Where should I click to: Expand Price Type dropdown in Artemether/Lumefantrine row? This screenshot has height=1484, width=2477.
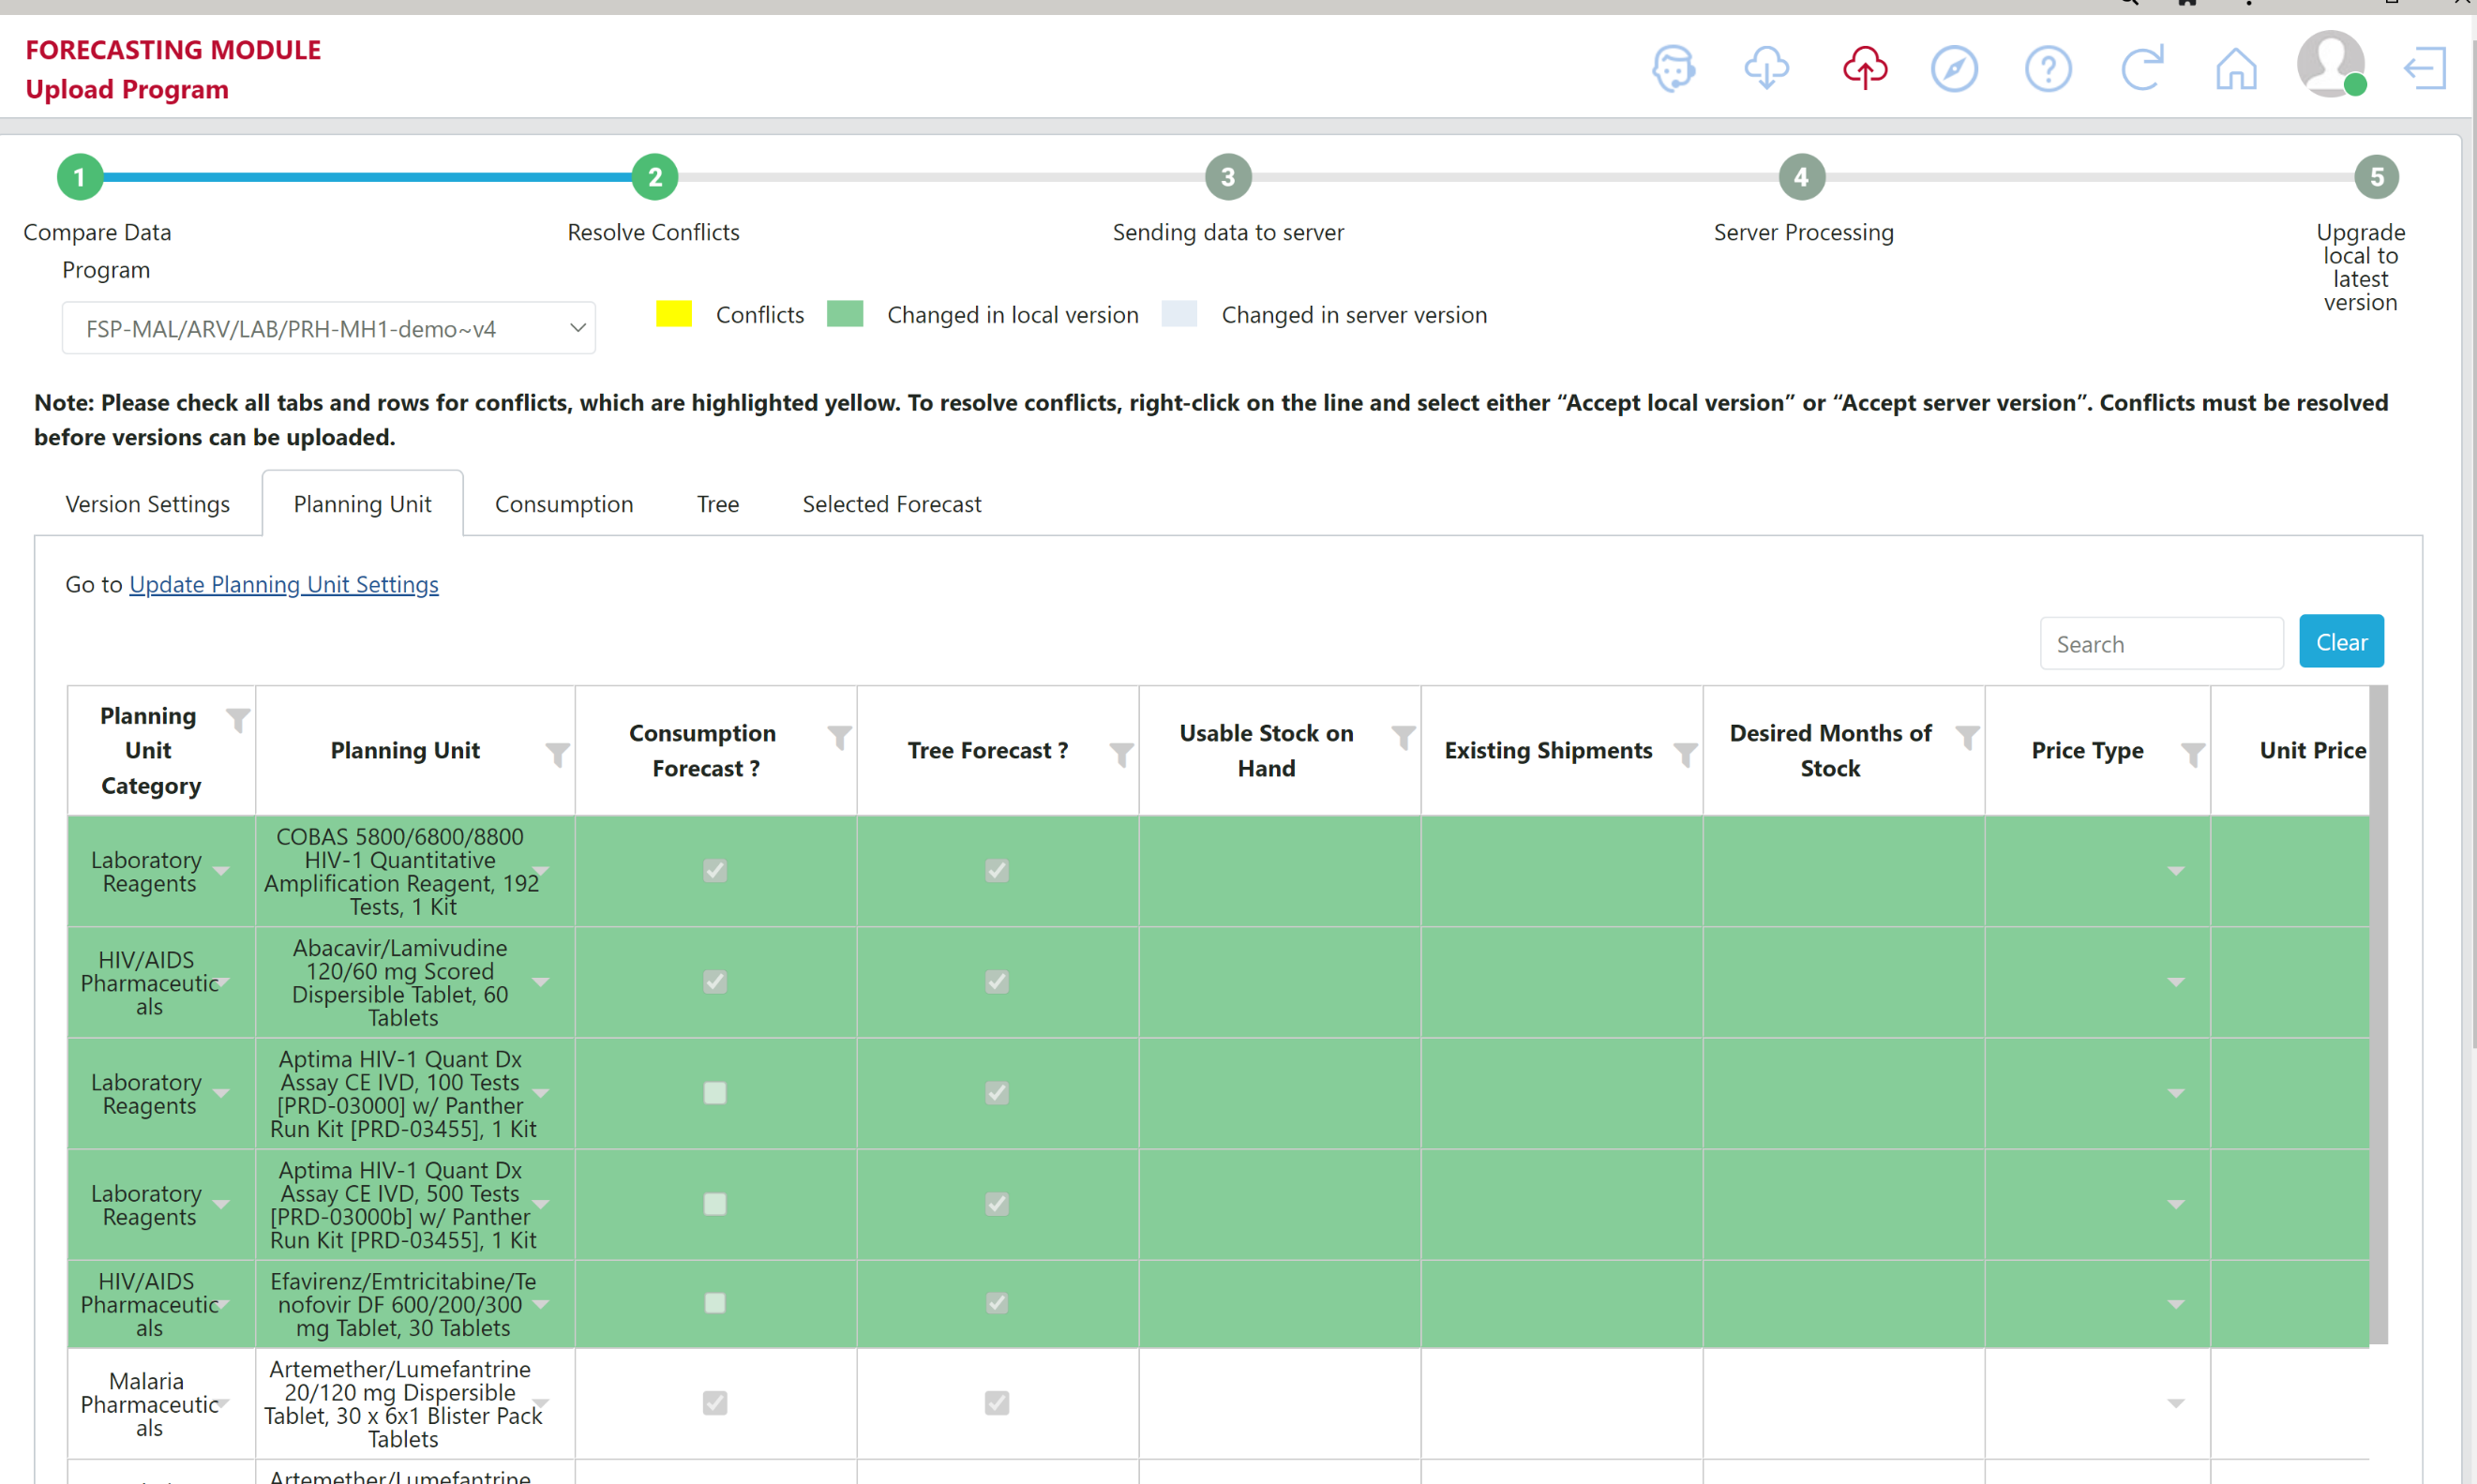click(x=2176, y=1403)
